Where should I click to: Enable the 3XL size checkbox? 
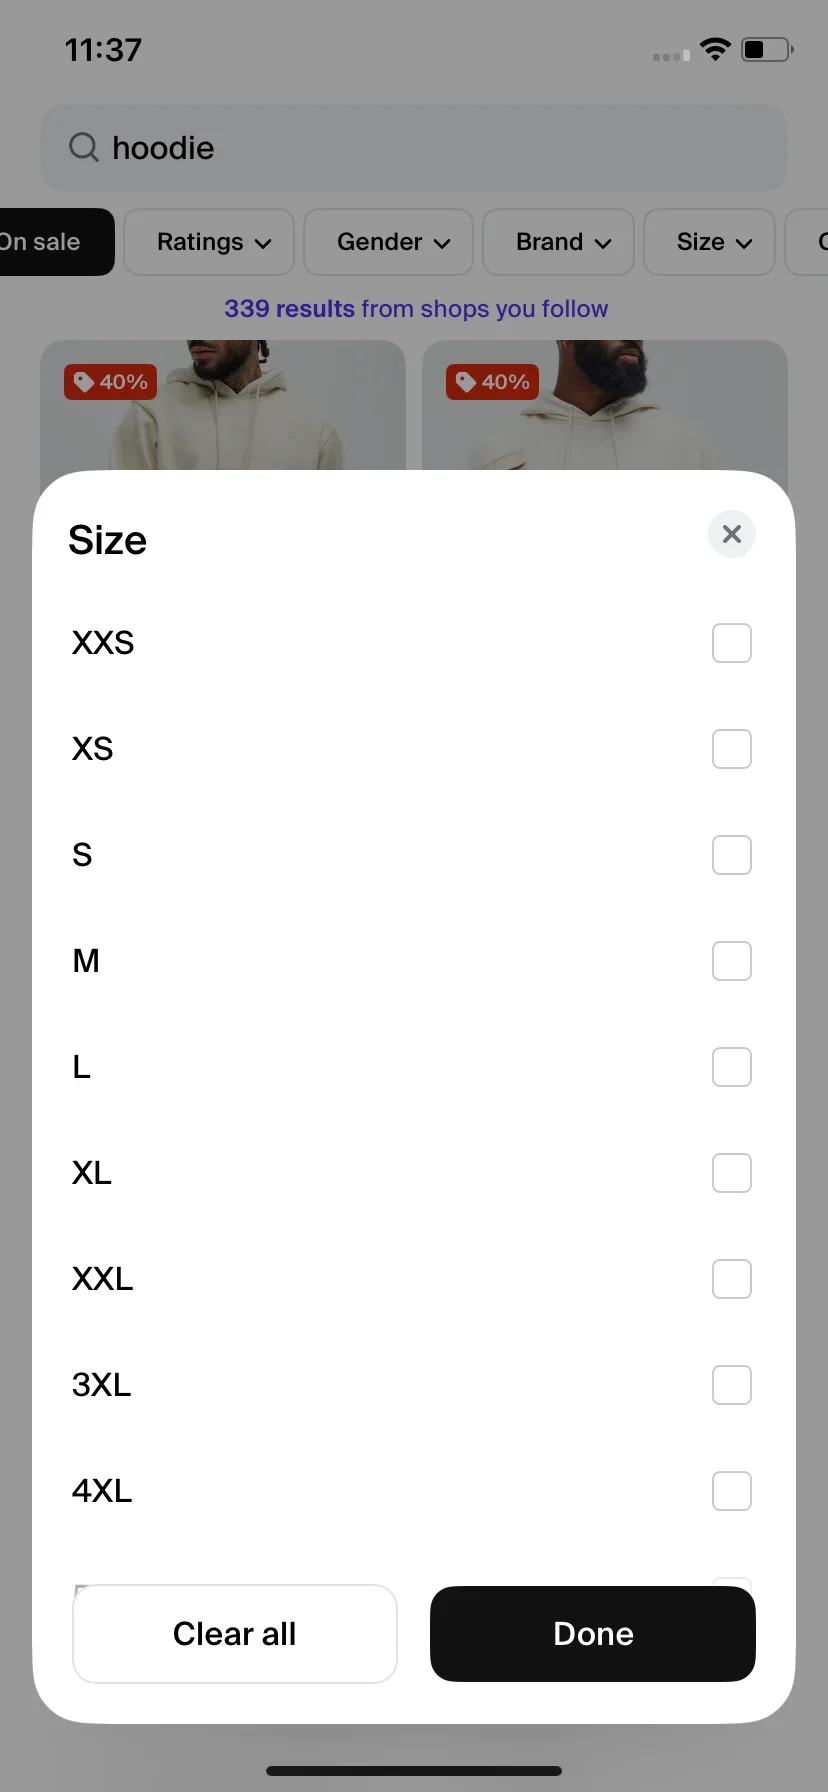[731, 1385]
